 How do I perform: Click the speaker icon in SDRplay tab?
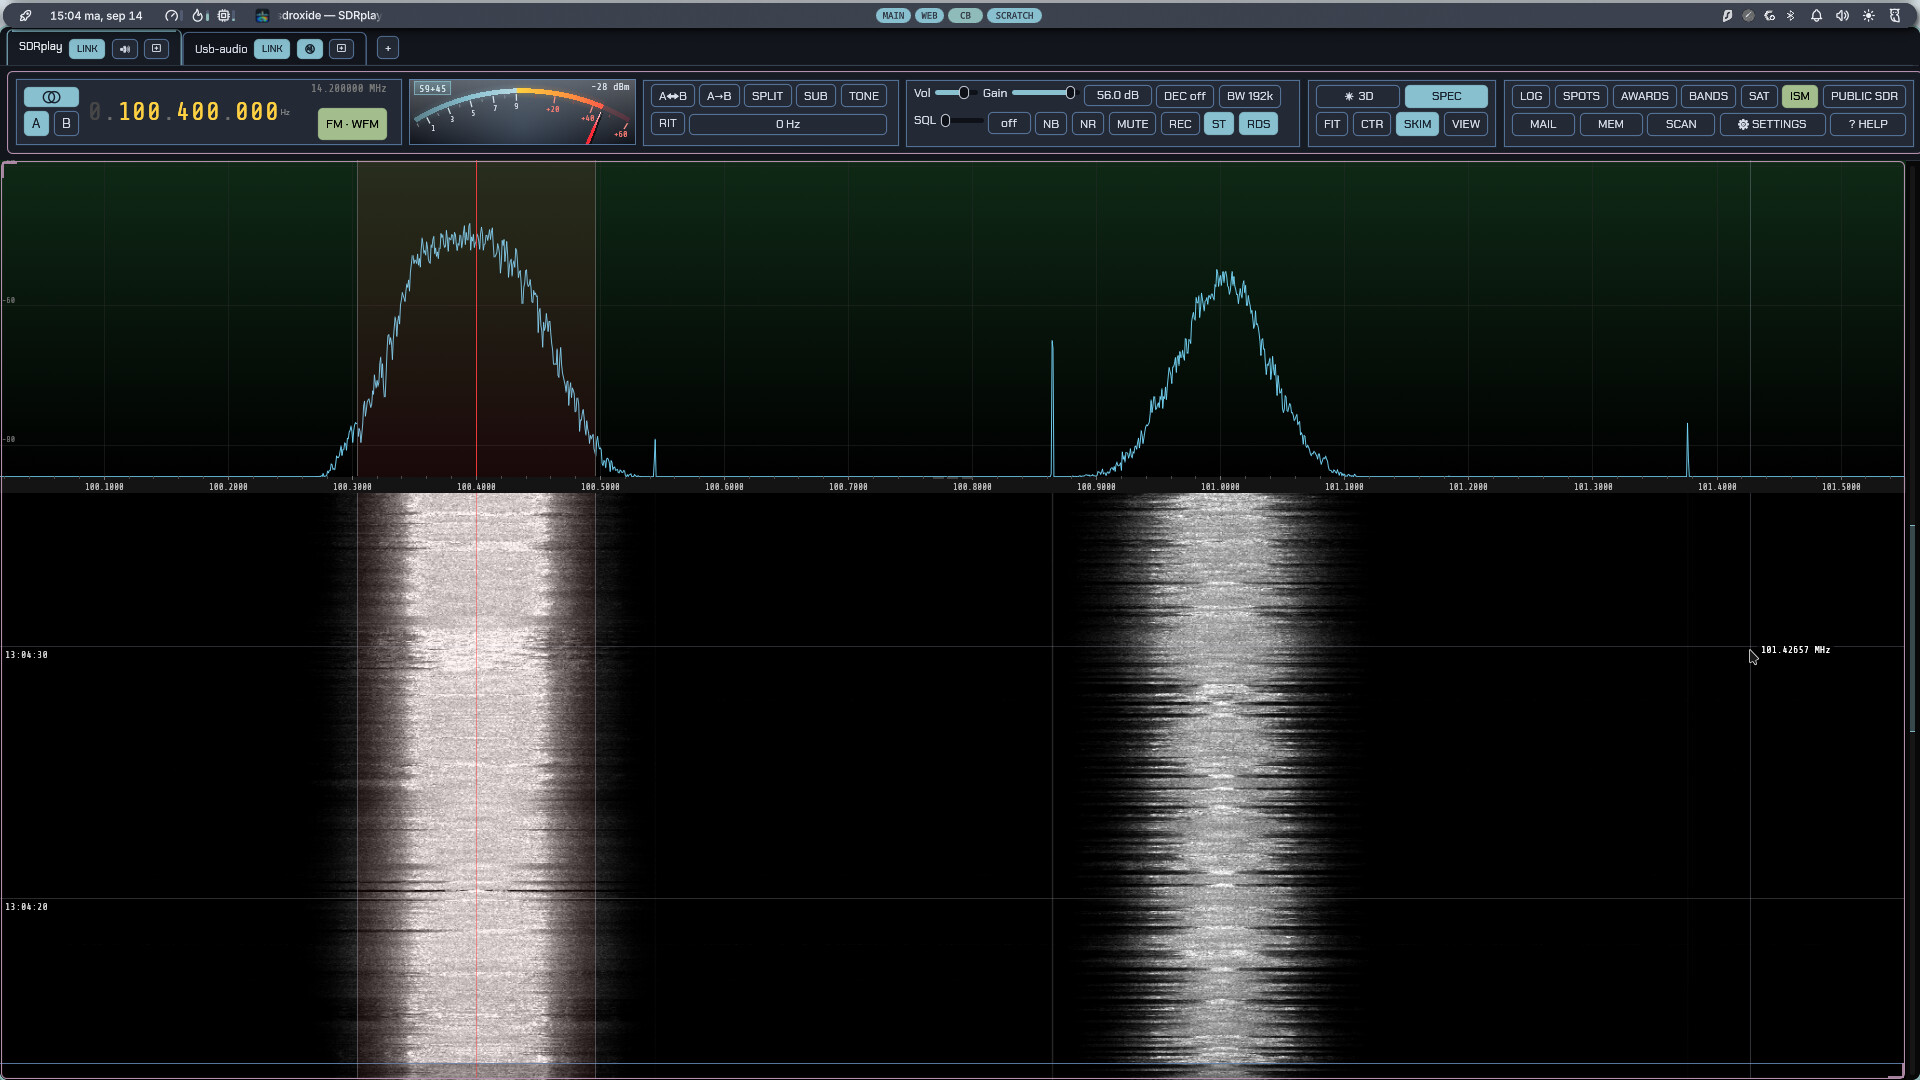click(125, 48)
